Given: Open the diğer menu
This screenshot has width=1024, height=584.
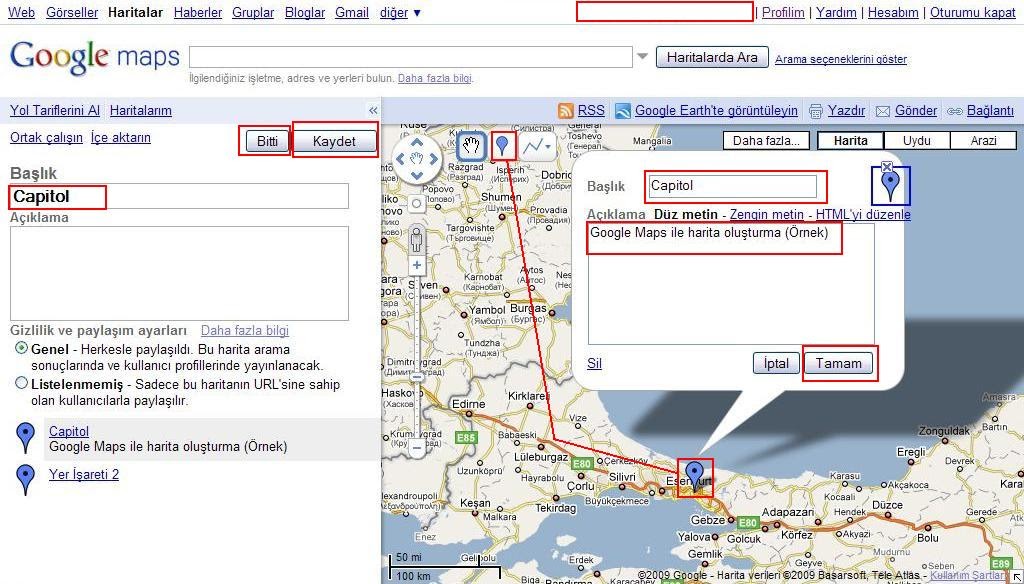Looking at the screenshot, I should [400, 12].
